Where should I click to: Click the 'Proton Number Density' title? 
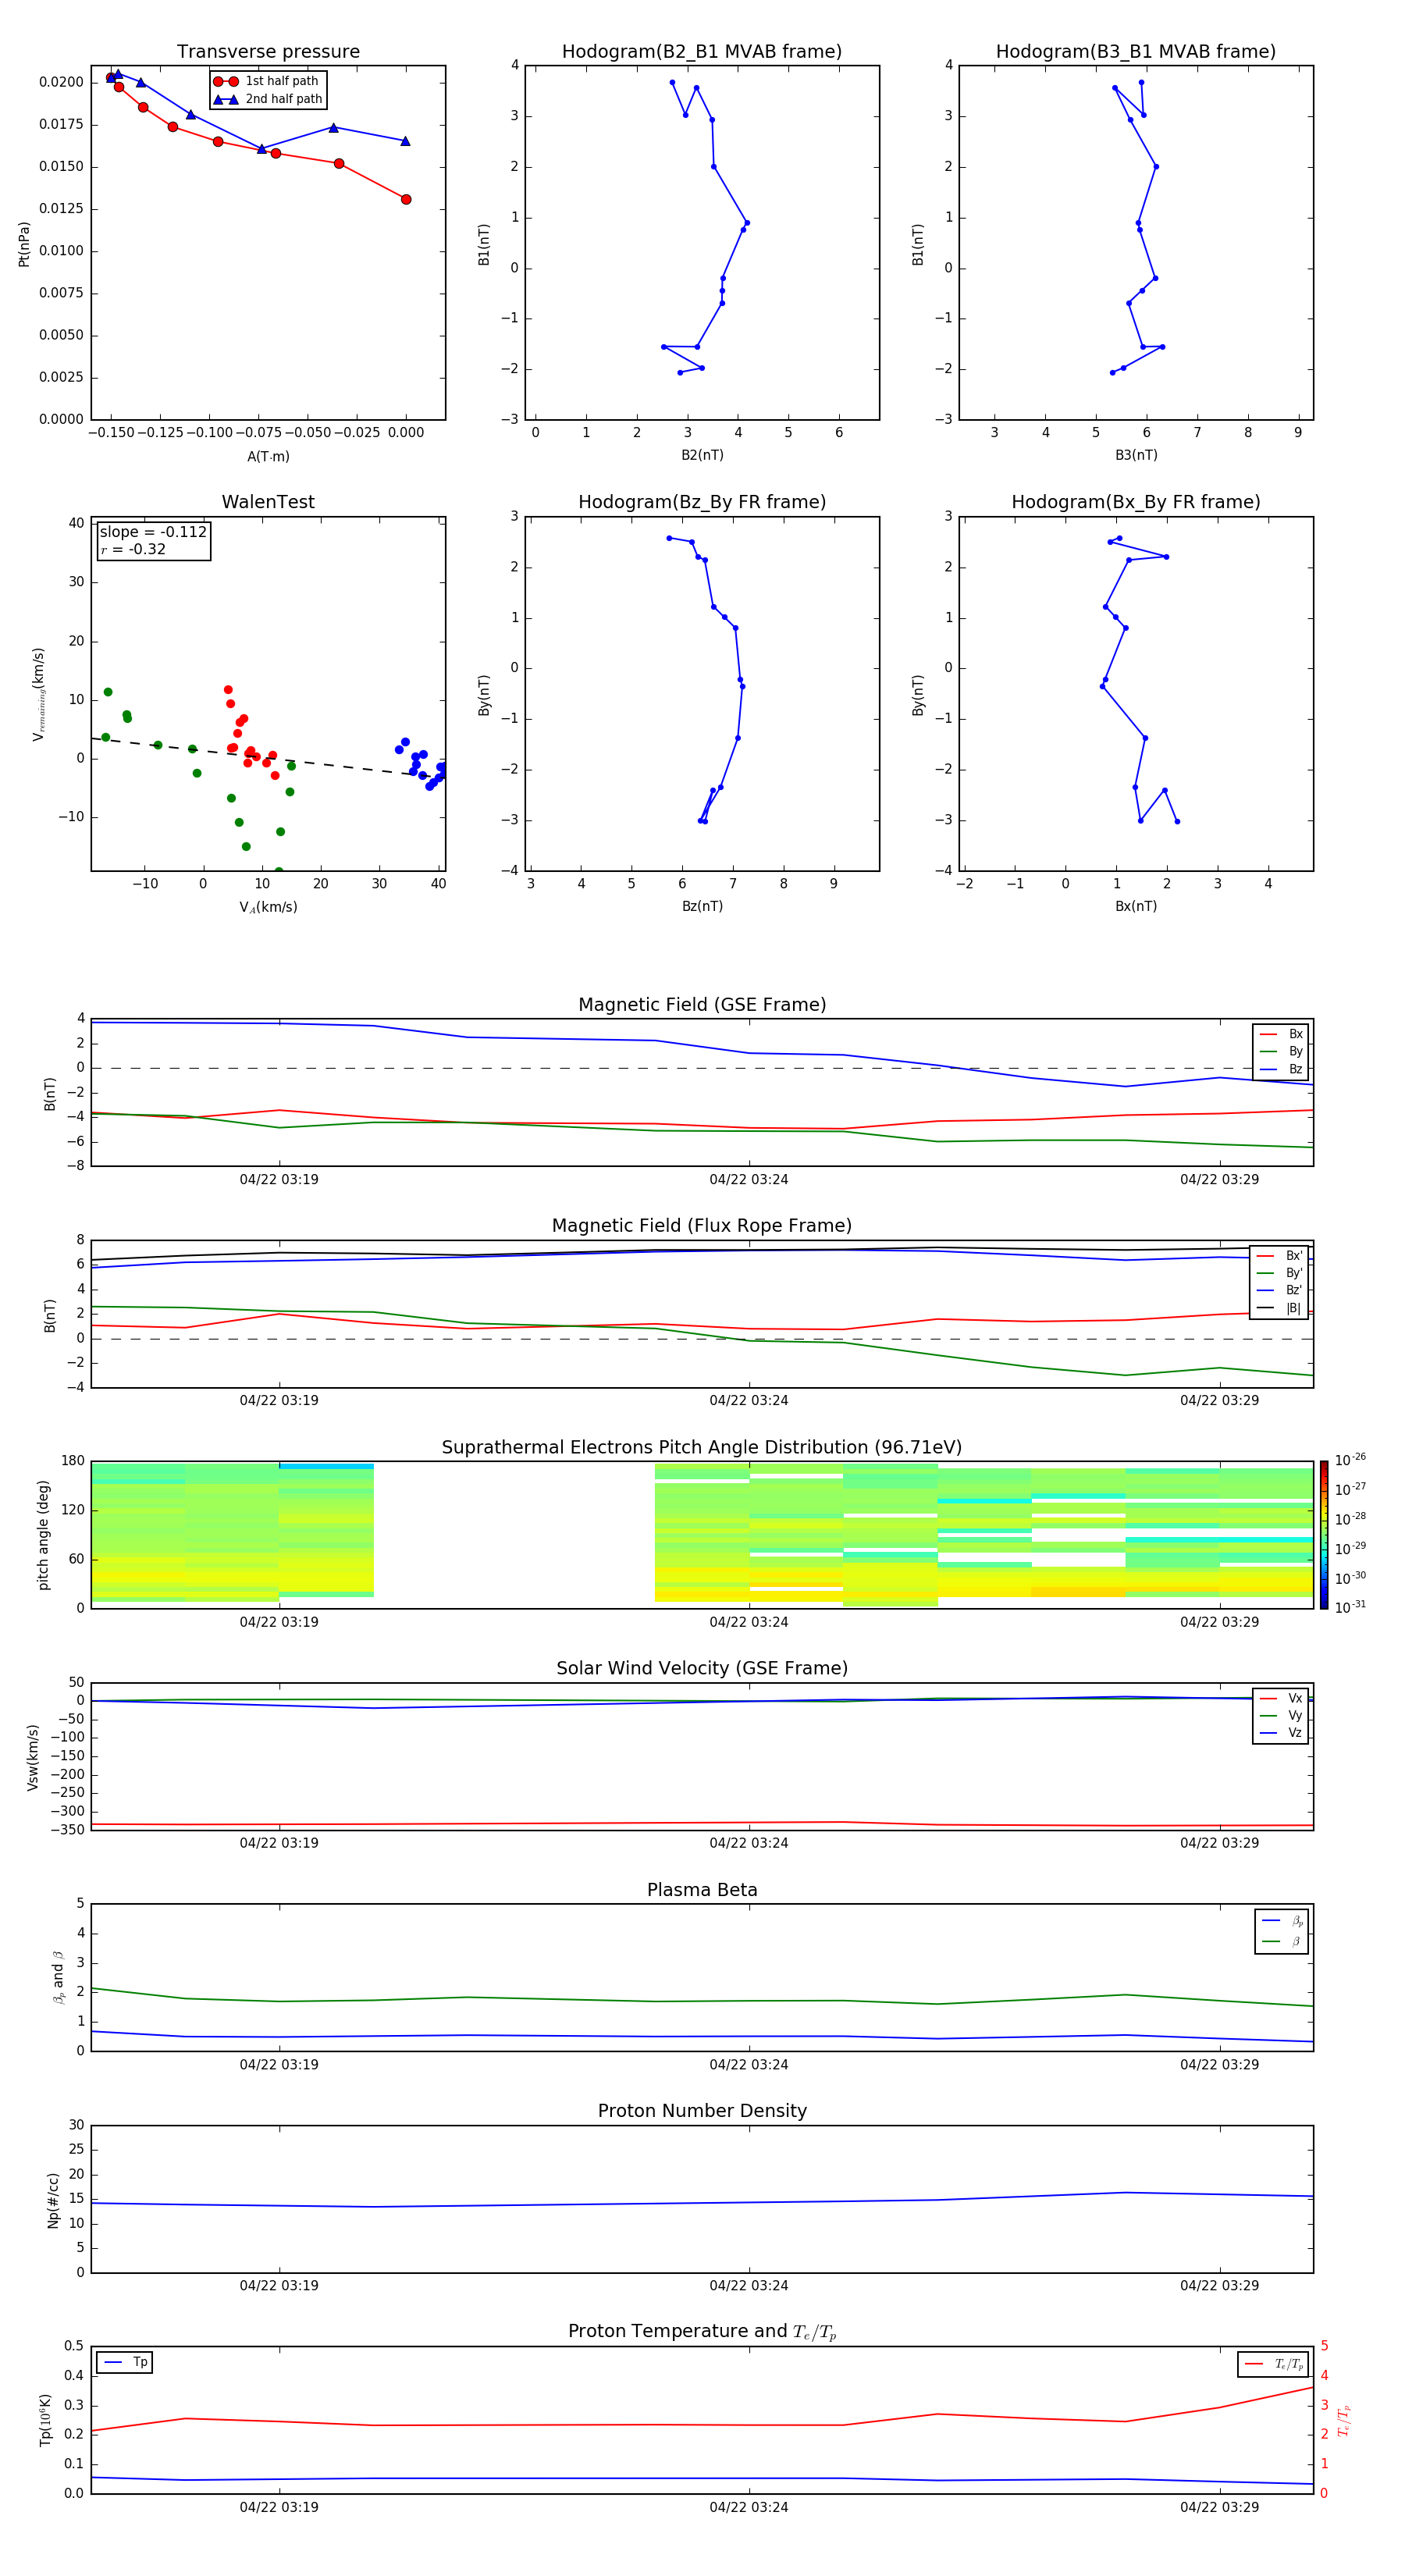702,2111
